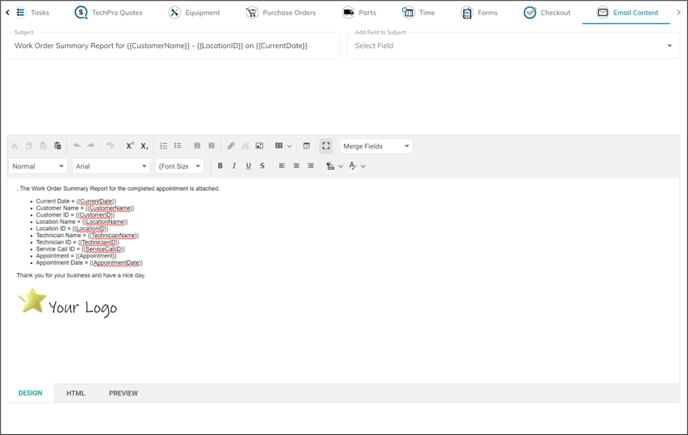The width and height of the screenshot is (688, 435).
Task: Insert a hyperlink with the link icon
Action: coord(231,146)
